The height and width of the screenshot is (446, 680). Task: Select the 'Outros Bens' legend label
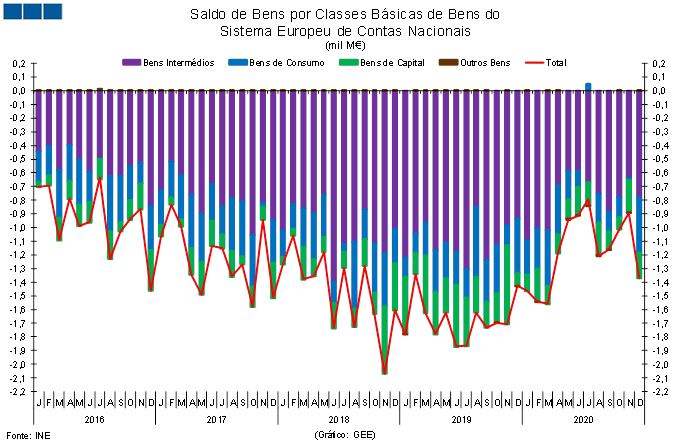click(x=485, y=62)
